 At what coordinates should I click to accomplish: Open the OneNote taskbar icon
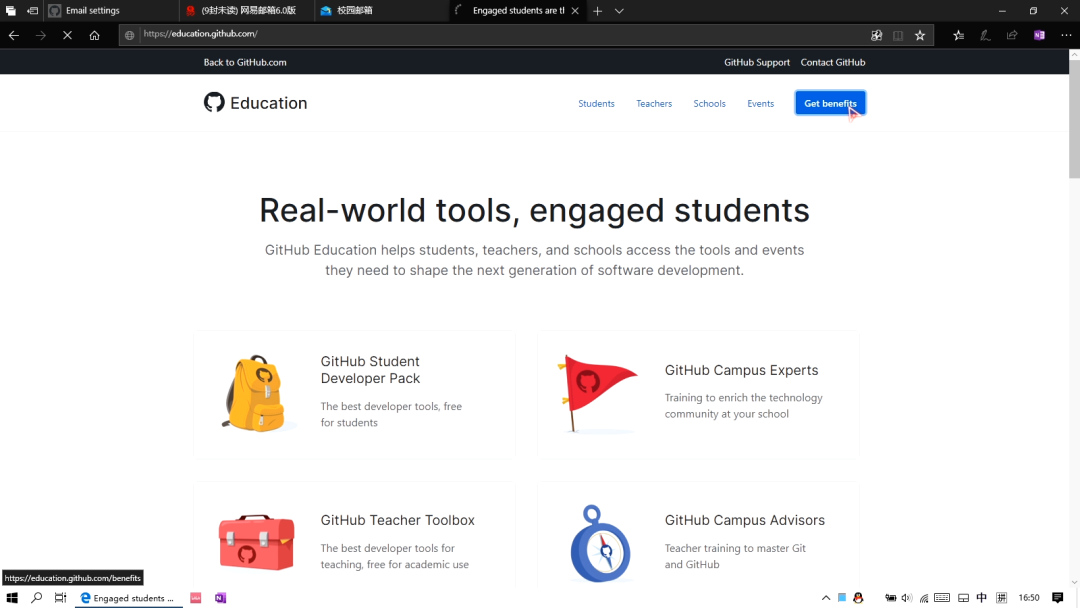pos(220,598)
